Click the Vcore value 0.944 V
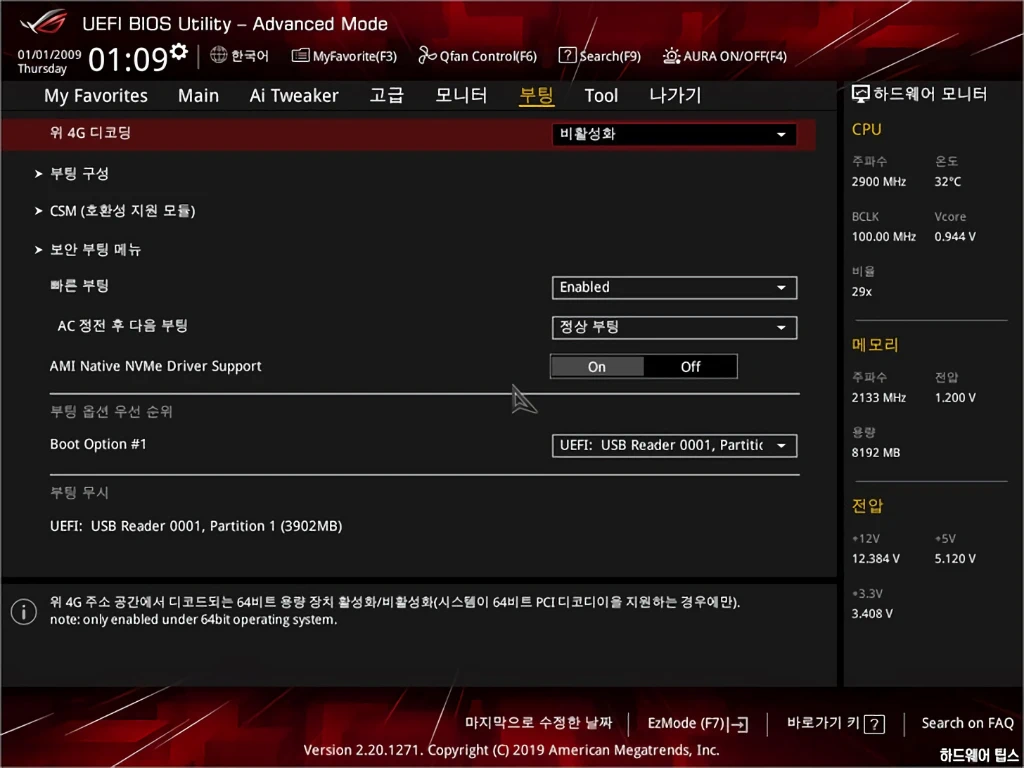Viewport: 1024px width, 768px height. click(955, 237)
